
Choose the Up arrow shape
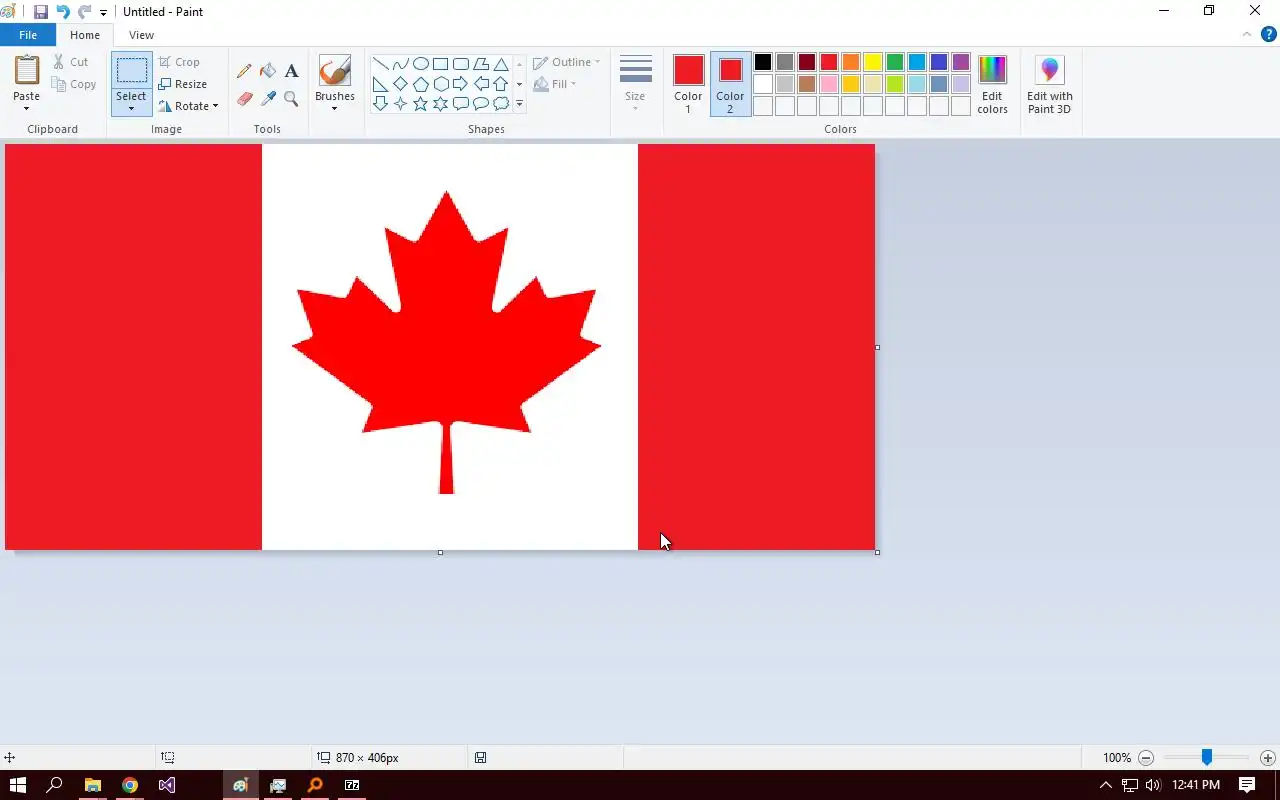pos(501,84)
